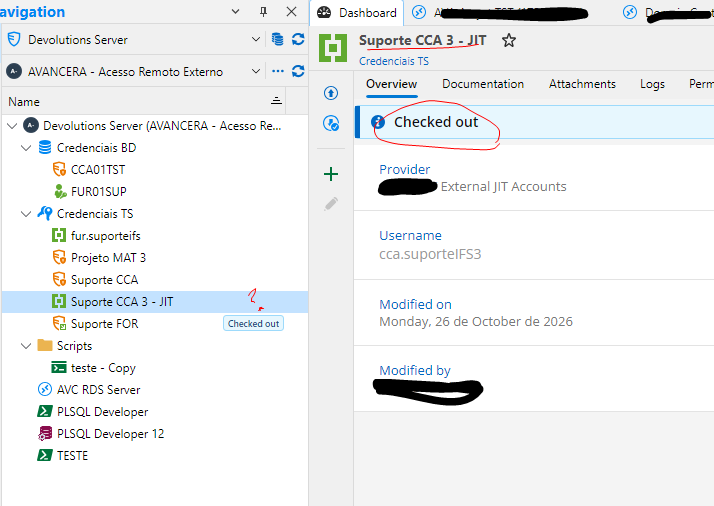Mark Suporte CCA 3 - JIT as favorite

click(x=509, y=41)
